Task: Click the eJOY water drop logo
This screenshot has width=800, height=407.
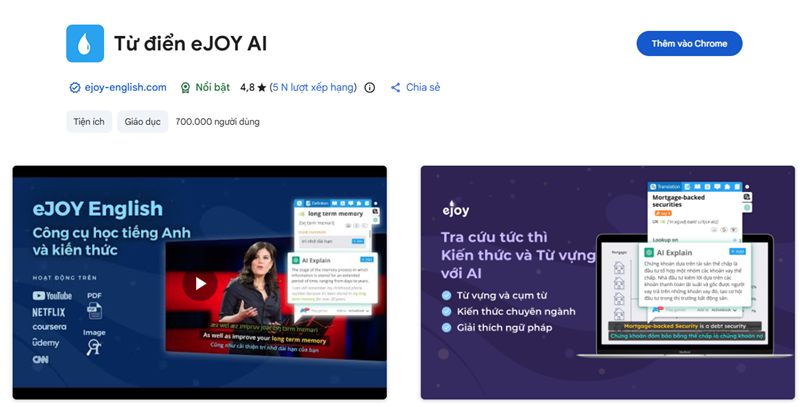Action: coord(85,44)
